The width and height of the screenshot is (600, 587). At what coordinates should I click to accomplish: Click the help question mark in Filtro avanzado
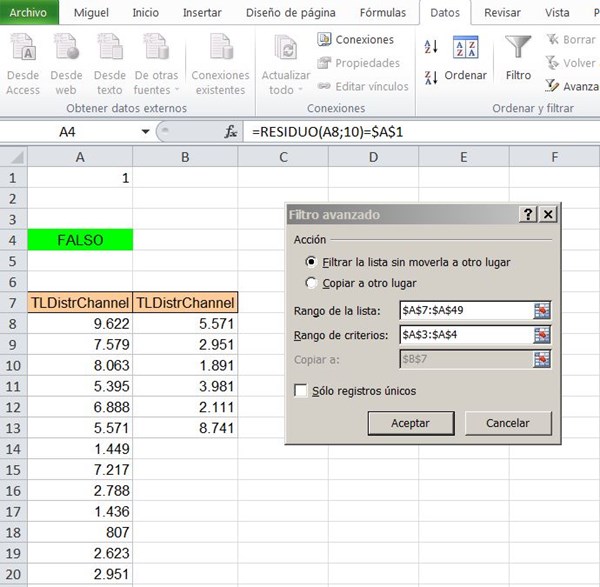[528, 214]
